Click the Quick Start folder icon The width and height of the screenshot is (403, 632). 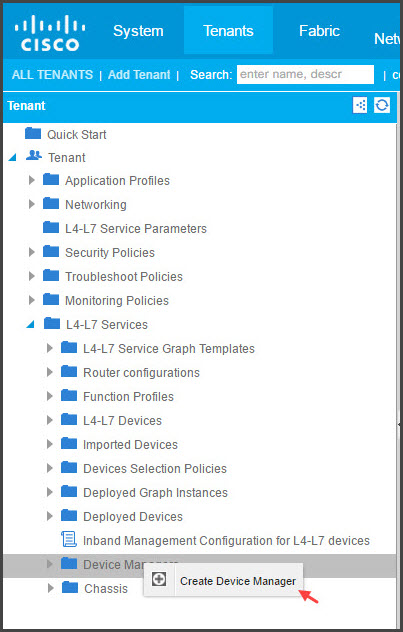tap(33, 133)
